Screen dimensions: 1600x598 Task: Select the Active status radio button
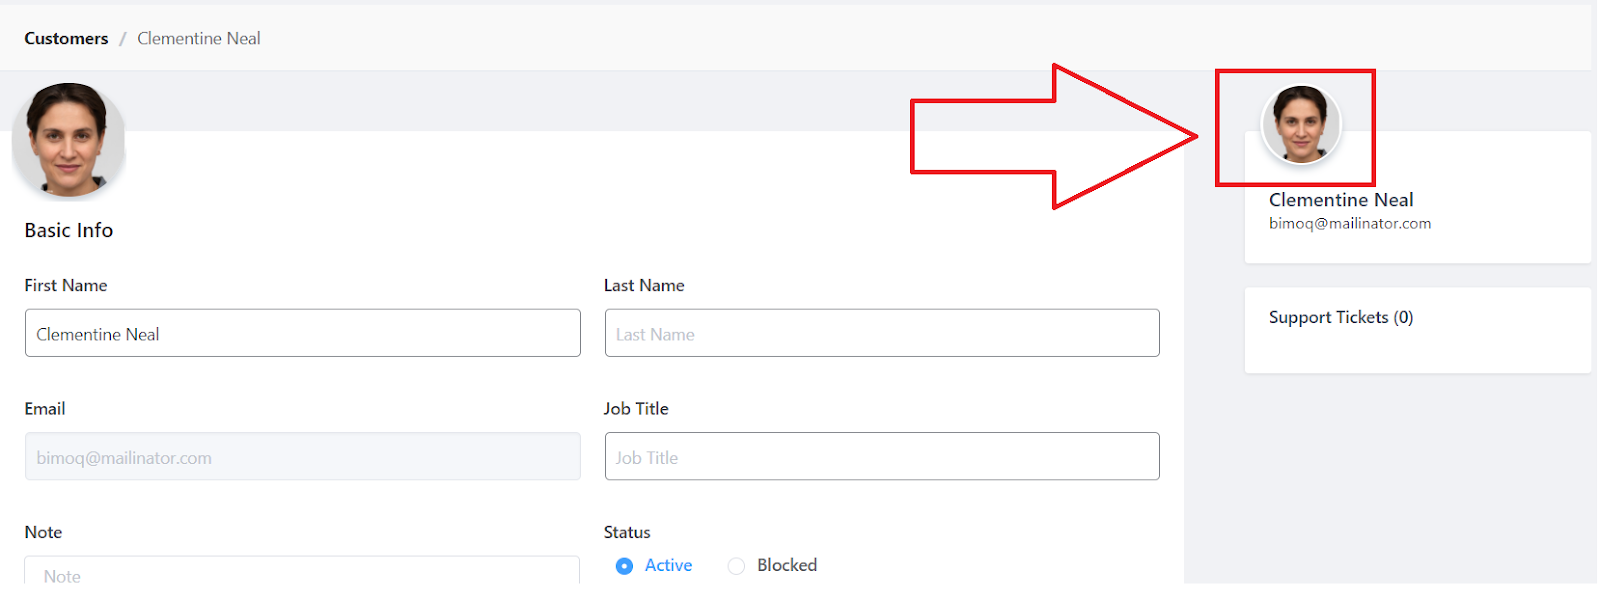(x=625, y=566)
